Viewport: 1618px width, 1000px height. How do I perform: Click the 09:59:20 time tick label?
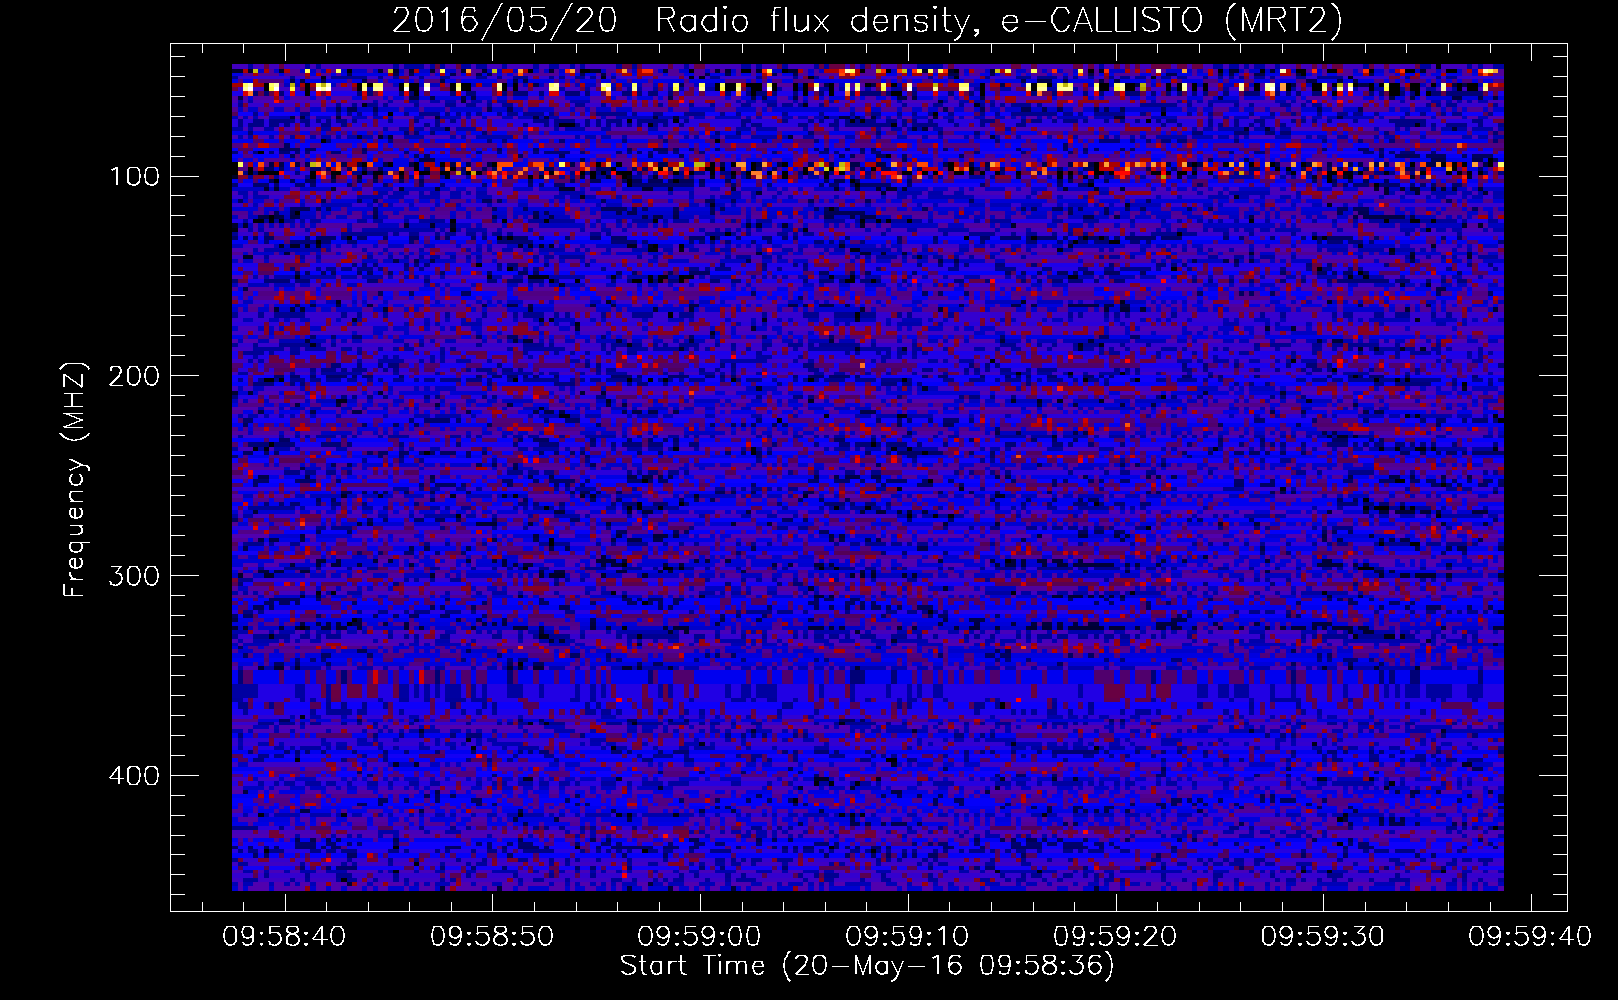(1115, 937)
